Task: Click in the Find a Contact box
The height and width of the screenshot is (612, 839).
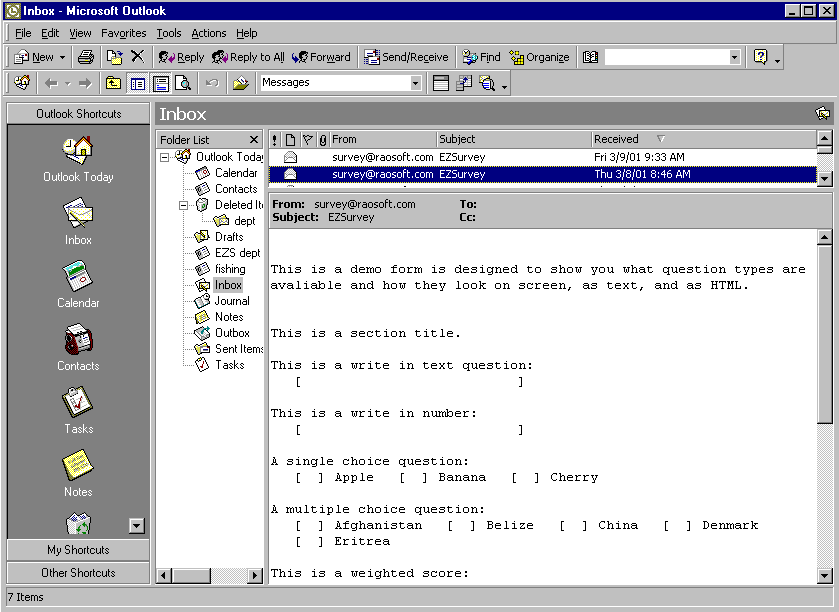Action: pyautogui.click(x=667, y=57)
